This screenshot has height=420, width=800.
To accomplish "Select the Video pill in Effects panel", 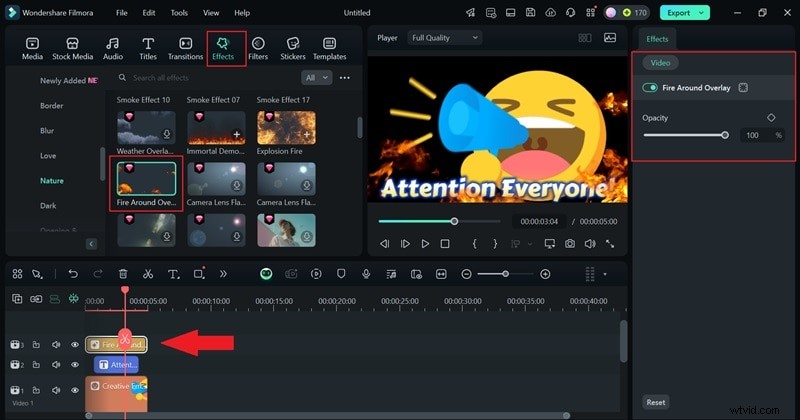I will click(660, 63).
